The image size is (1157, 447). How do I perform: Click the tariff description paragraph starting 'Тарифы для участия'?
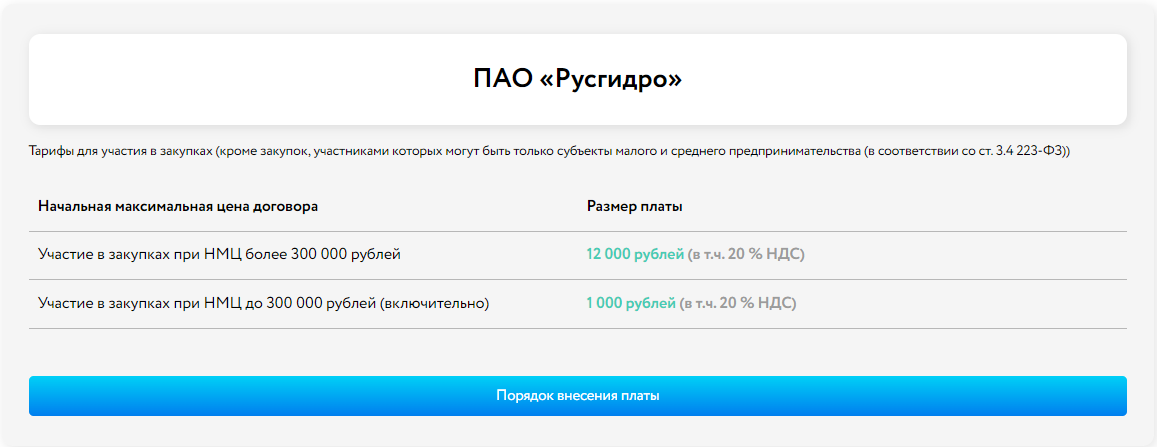click(549, 151)
